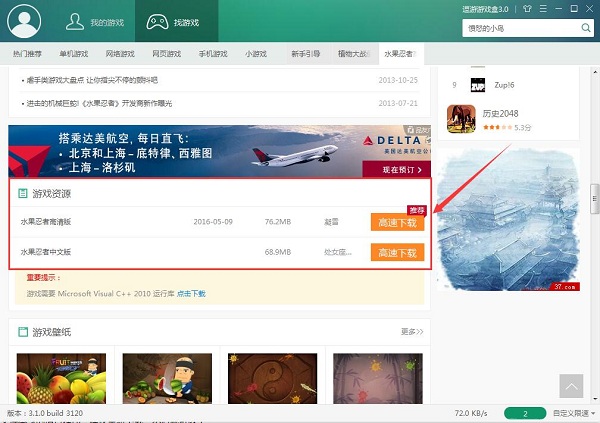This screenshot has width=600, height=423.
Task: Open the 新手引导 tab
Action: [x=305, y=53]
